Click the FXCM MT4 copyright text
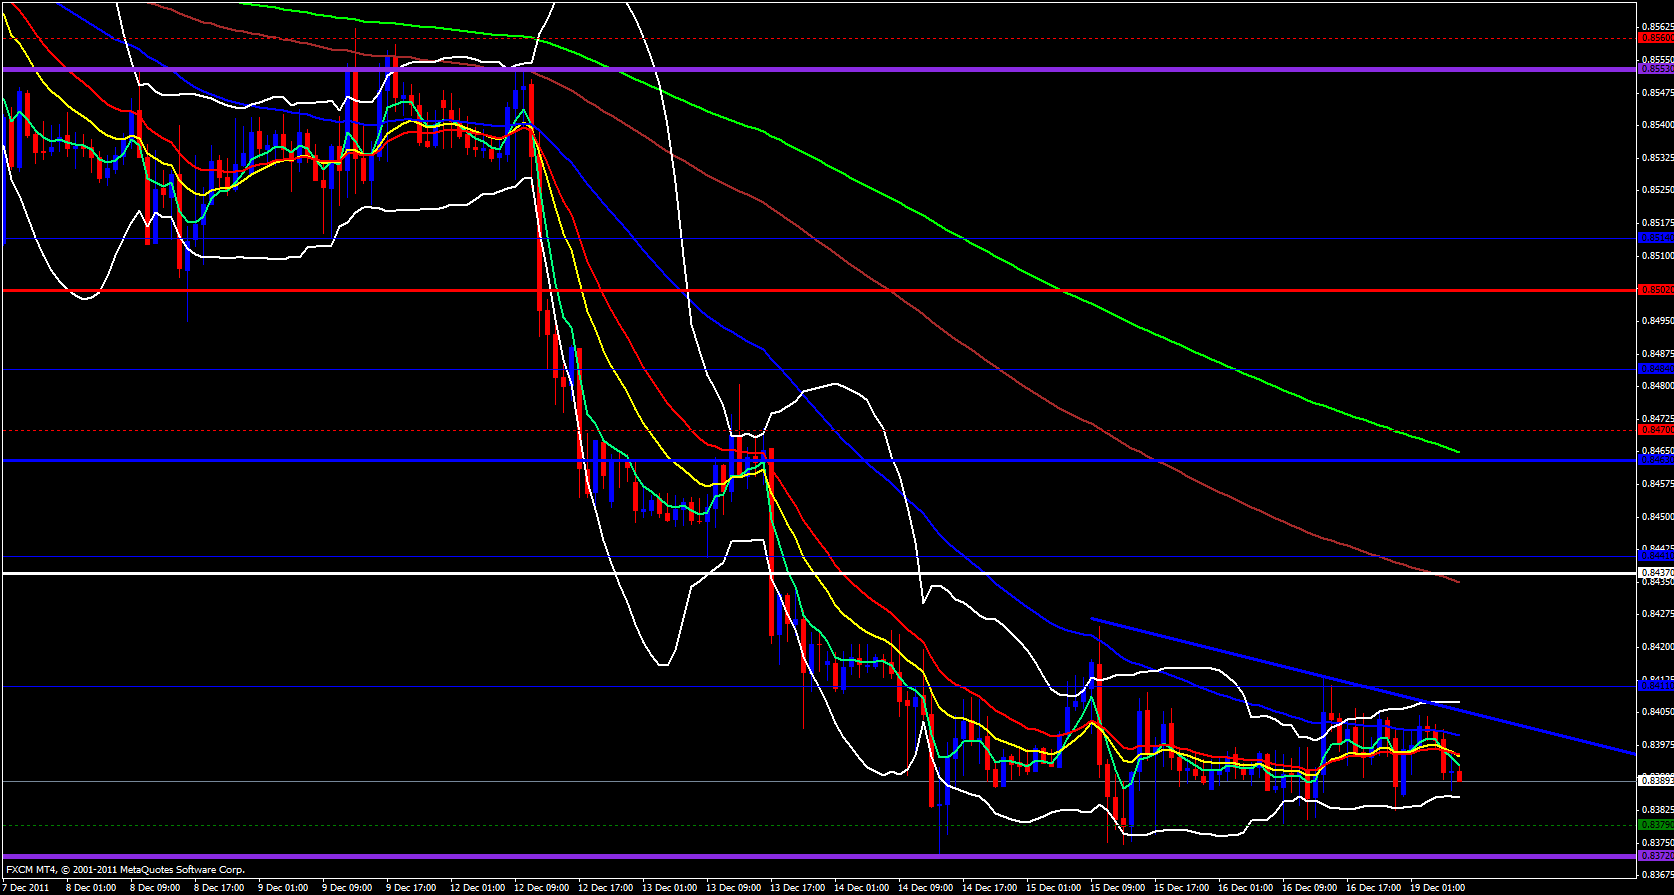 [125, 870]
